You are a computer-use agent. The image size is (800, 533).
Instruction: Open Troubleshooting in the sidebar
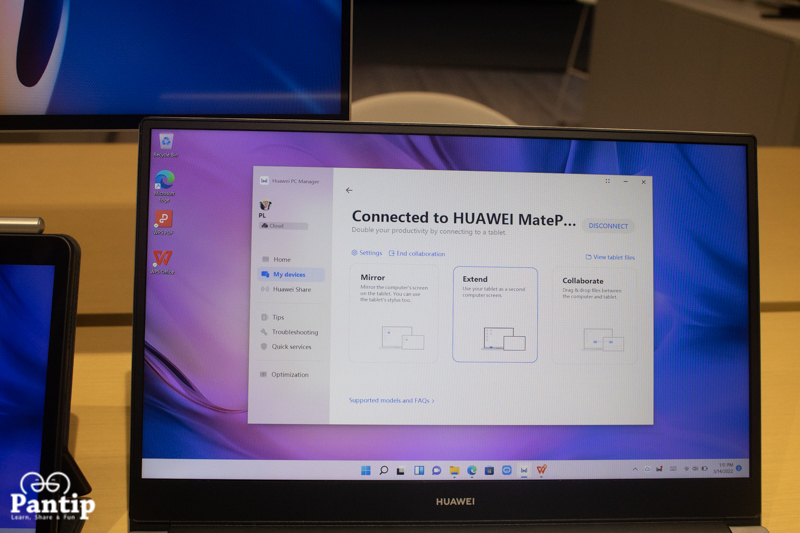289,332
